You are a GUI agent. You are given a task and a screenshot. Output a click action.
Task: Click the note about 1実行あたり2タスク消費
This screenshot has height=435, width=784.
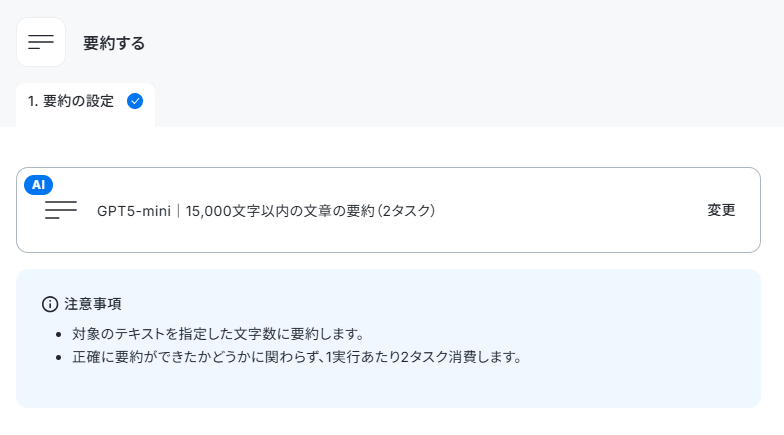pos(297,357)
